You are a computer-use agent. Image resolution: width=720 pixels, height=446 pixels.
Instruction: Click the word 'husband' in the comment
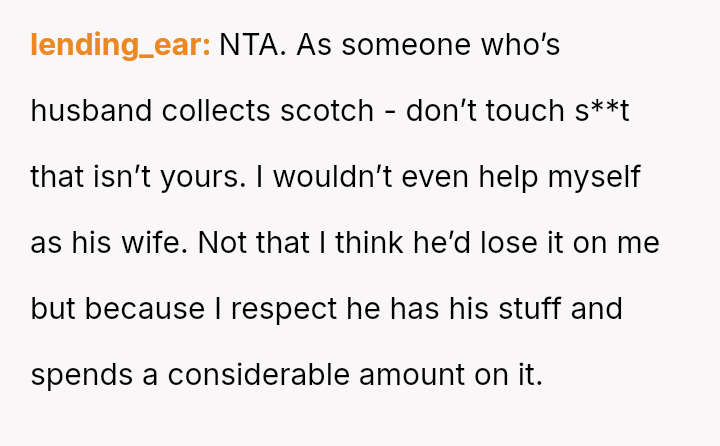[x=88, y=111]
